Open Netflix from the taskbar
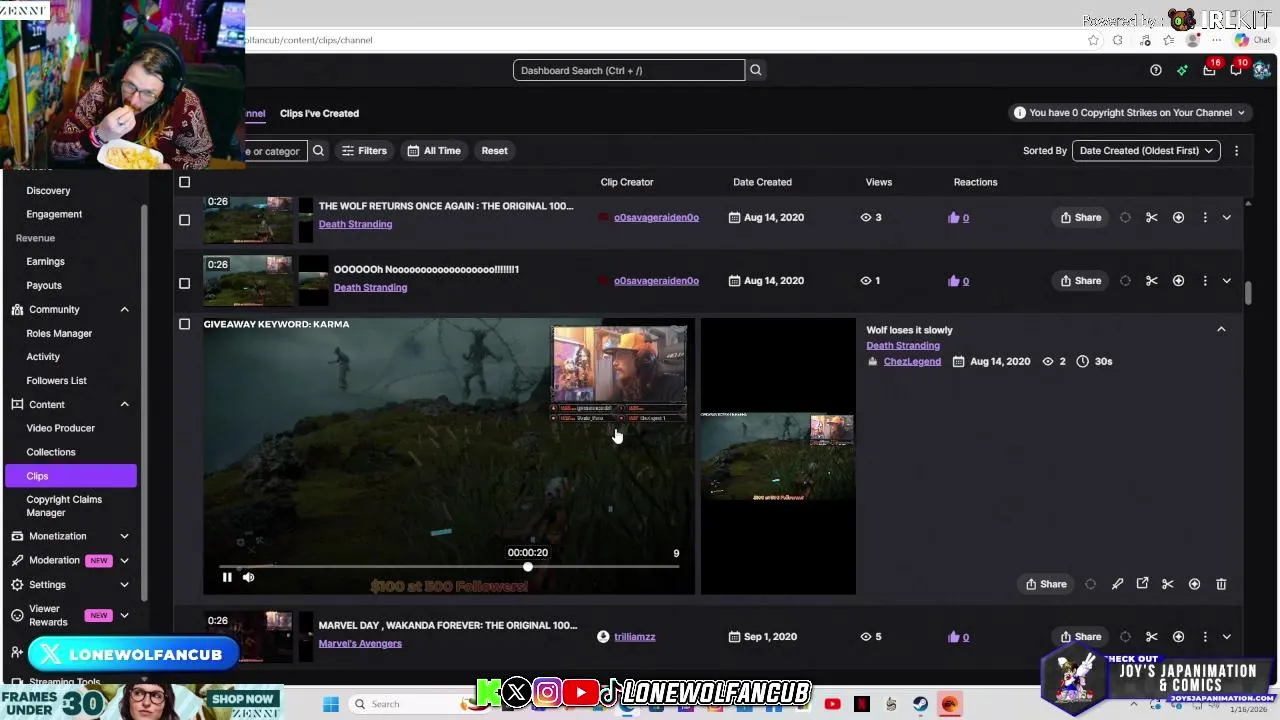This screenshot has height=720, width=1280. point(862,704)
